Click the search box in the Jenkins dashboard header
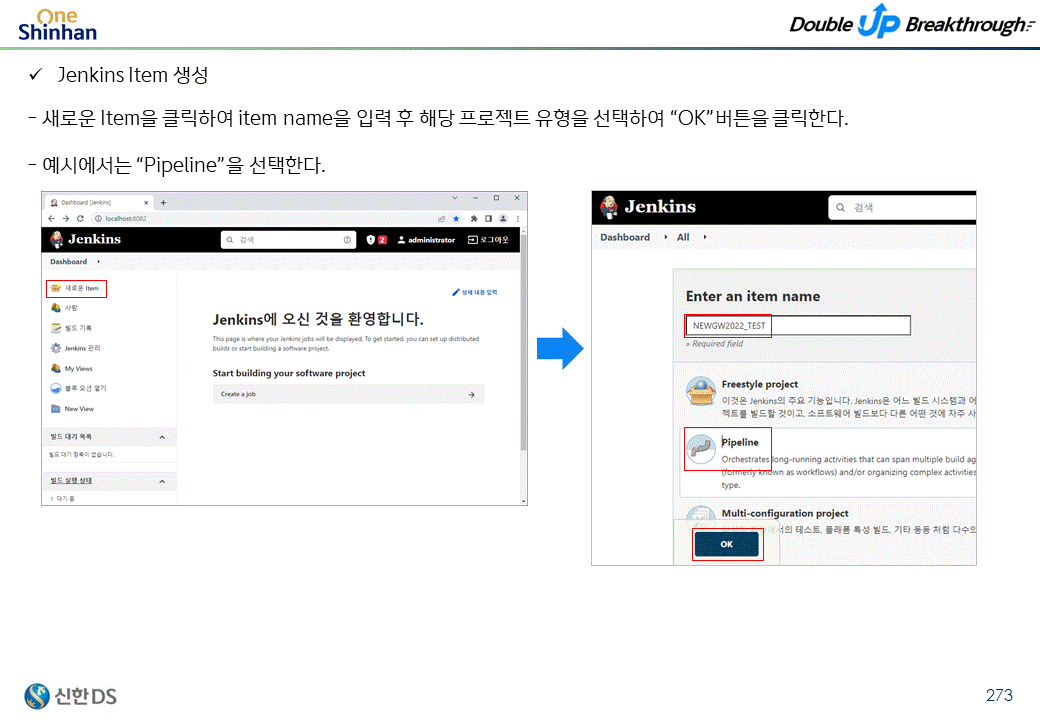This screenshot has height=720, width=1040. (x=289, y=240)
